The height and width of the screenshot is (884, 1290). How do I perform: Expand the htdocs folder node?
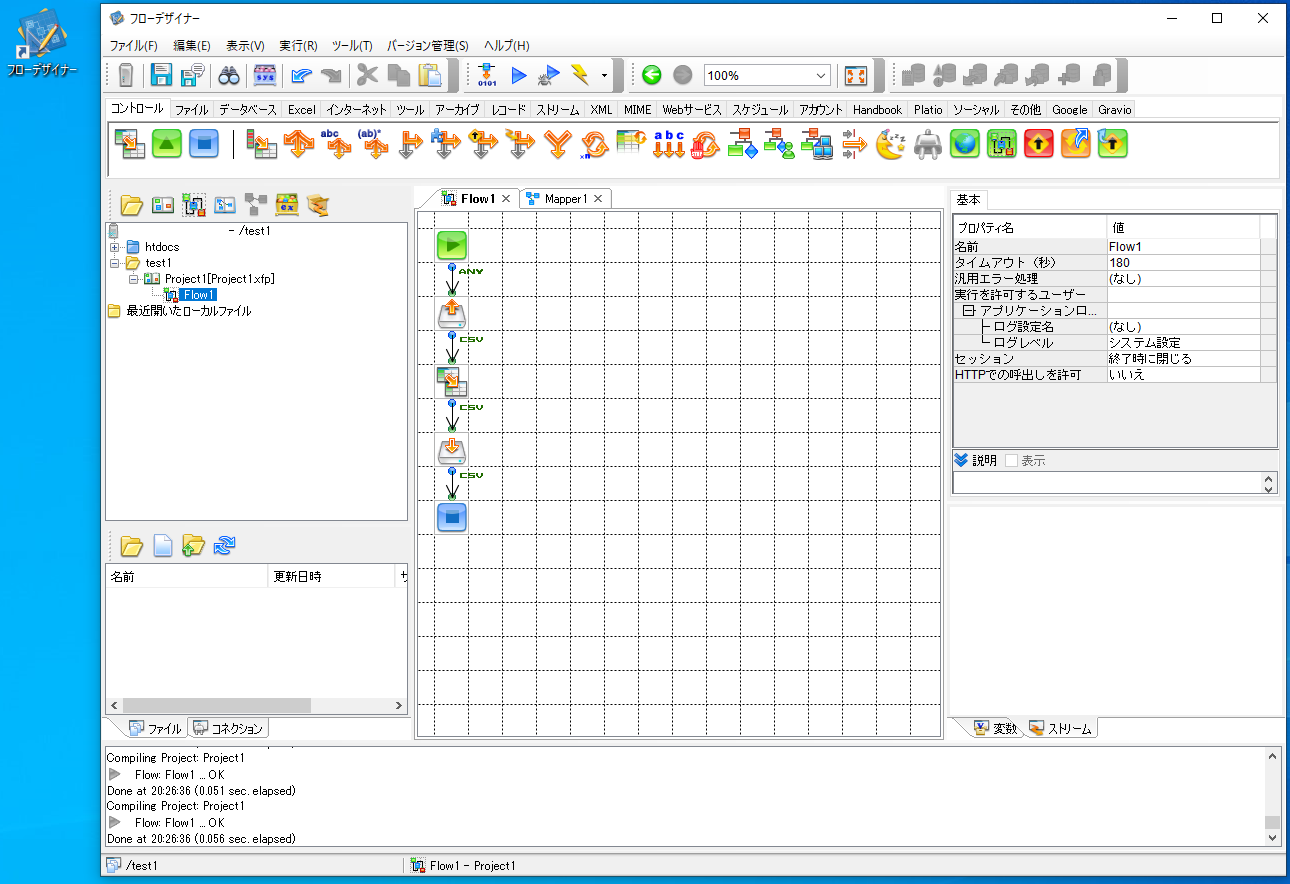[115, 247]
